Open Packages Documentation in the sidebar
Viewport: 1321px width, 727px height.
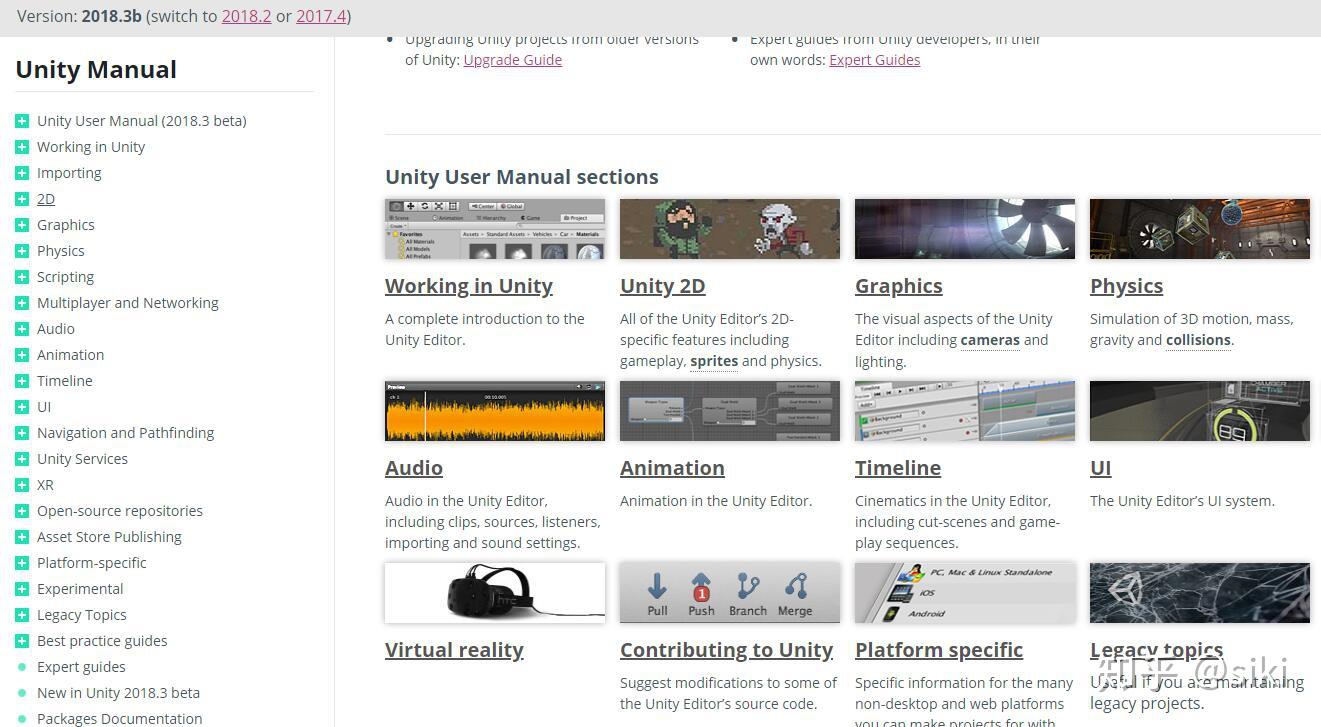coord(119,719)
